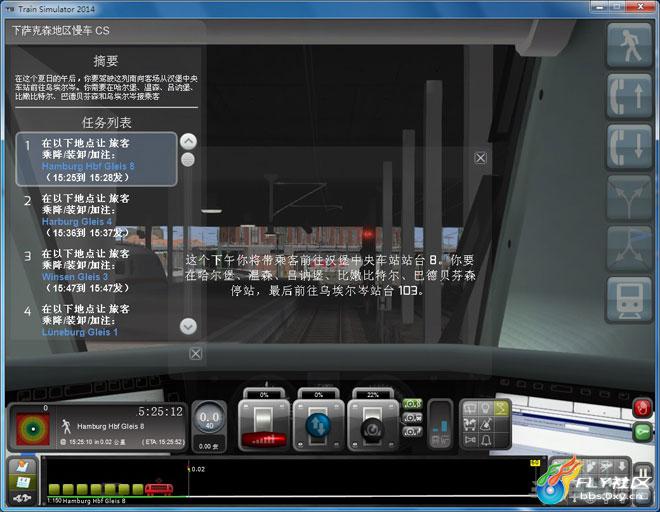Open the 2D map icon at bottom left

click(23, 466)
